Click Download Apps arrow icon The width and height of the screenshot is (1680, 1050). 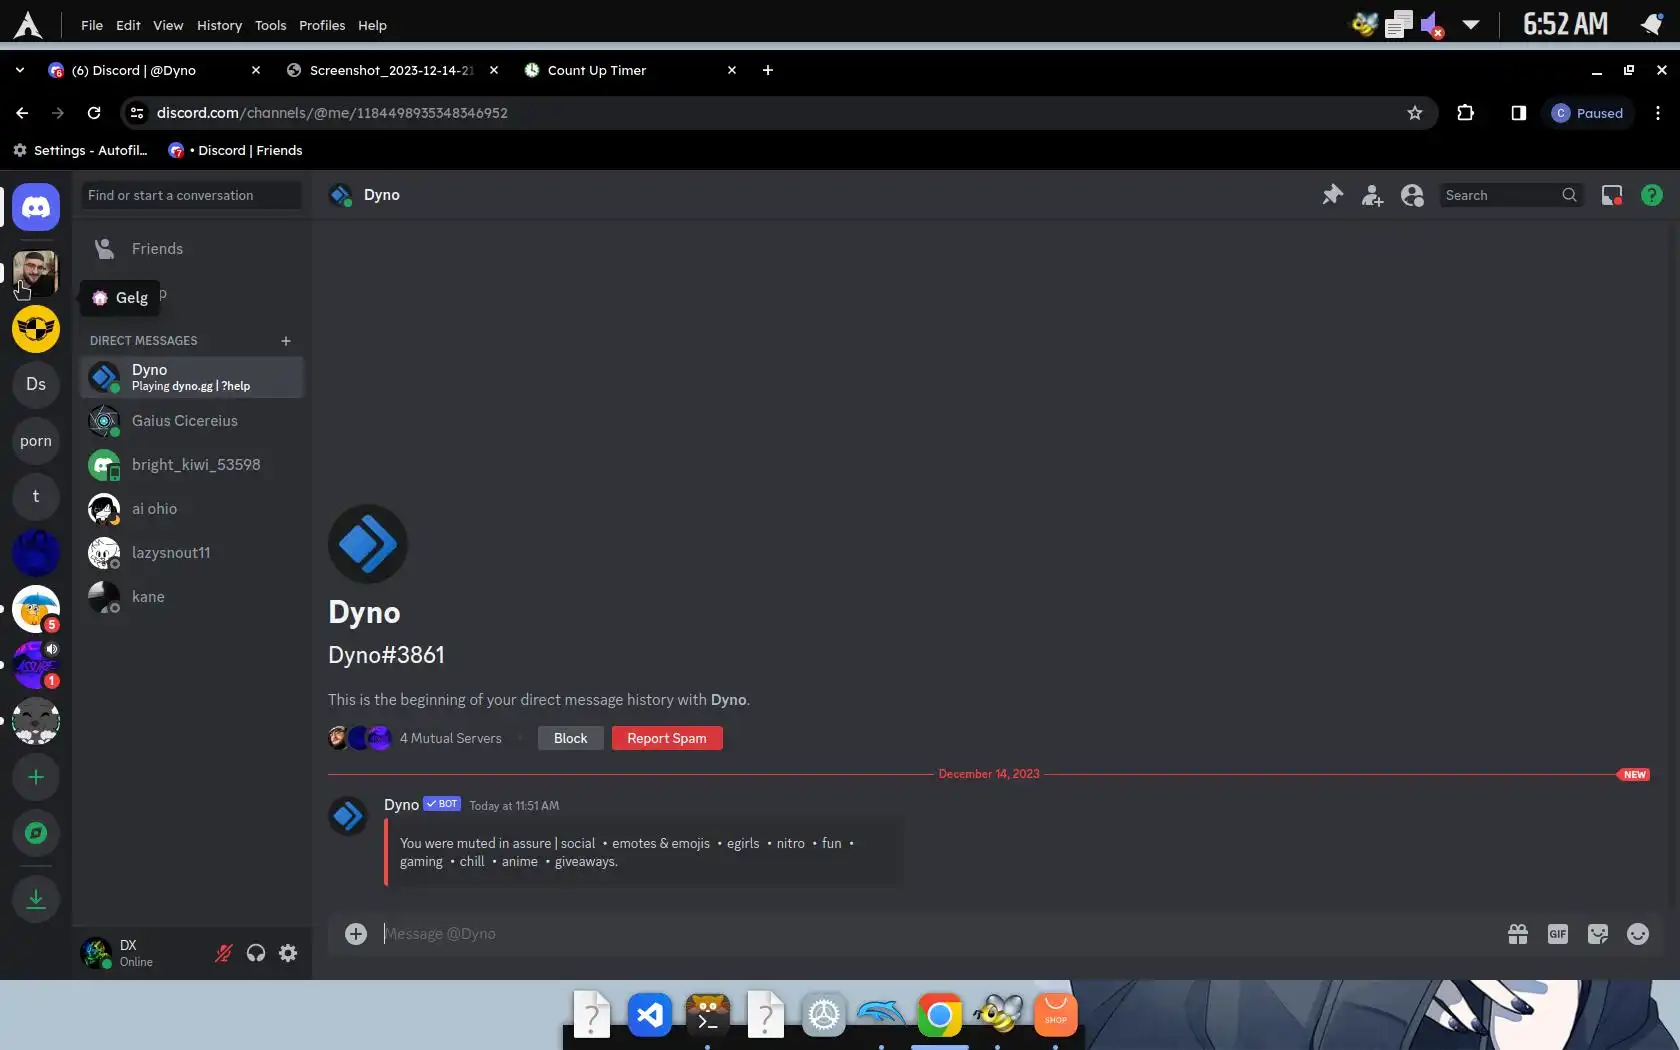[x=36, y=898]
